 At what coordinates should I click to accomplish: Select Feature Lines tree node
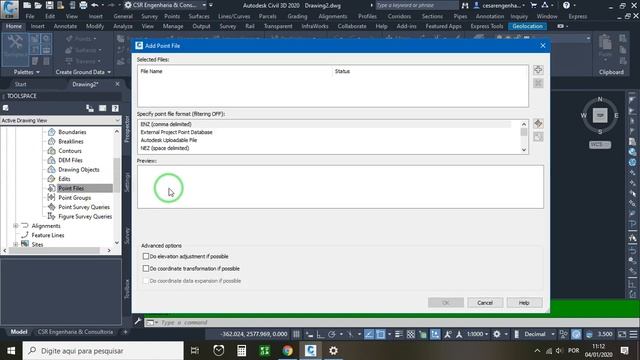click(x=48, y=236)
